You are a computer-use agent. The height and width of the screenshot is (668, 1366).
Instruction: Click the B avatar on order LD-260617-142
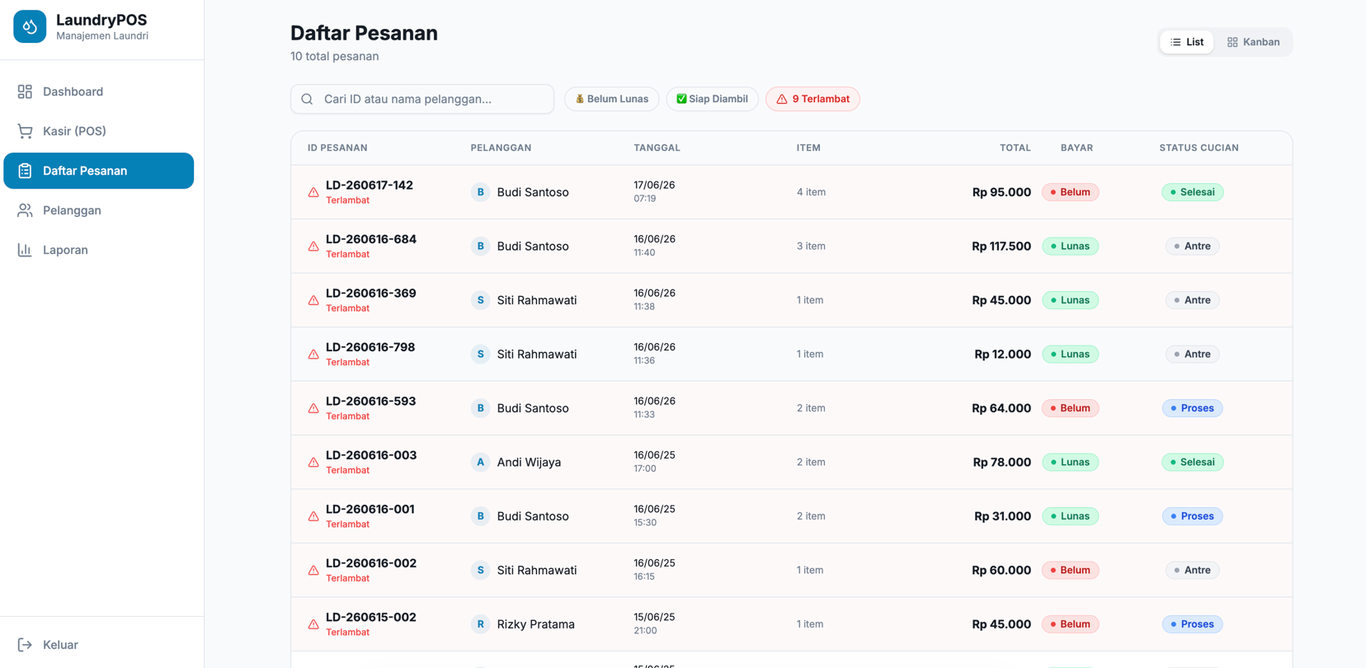[x=480, y=192]
